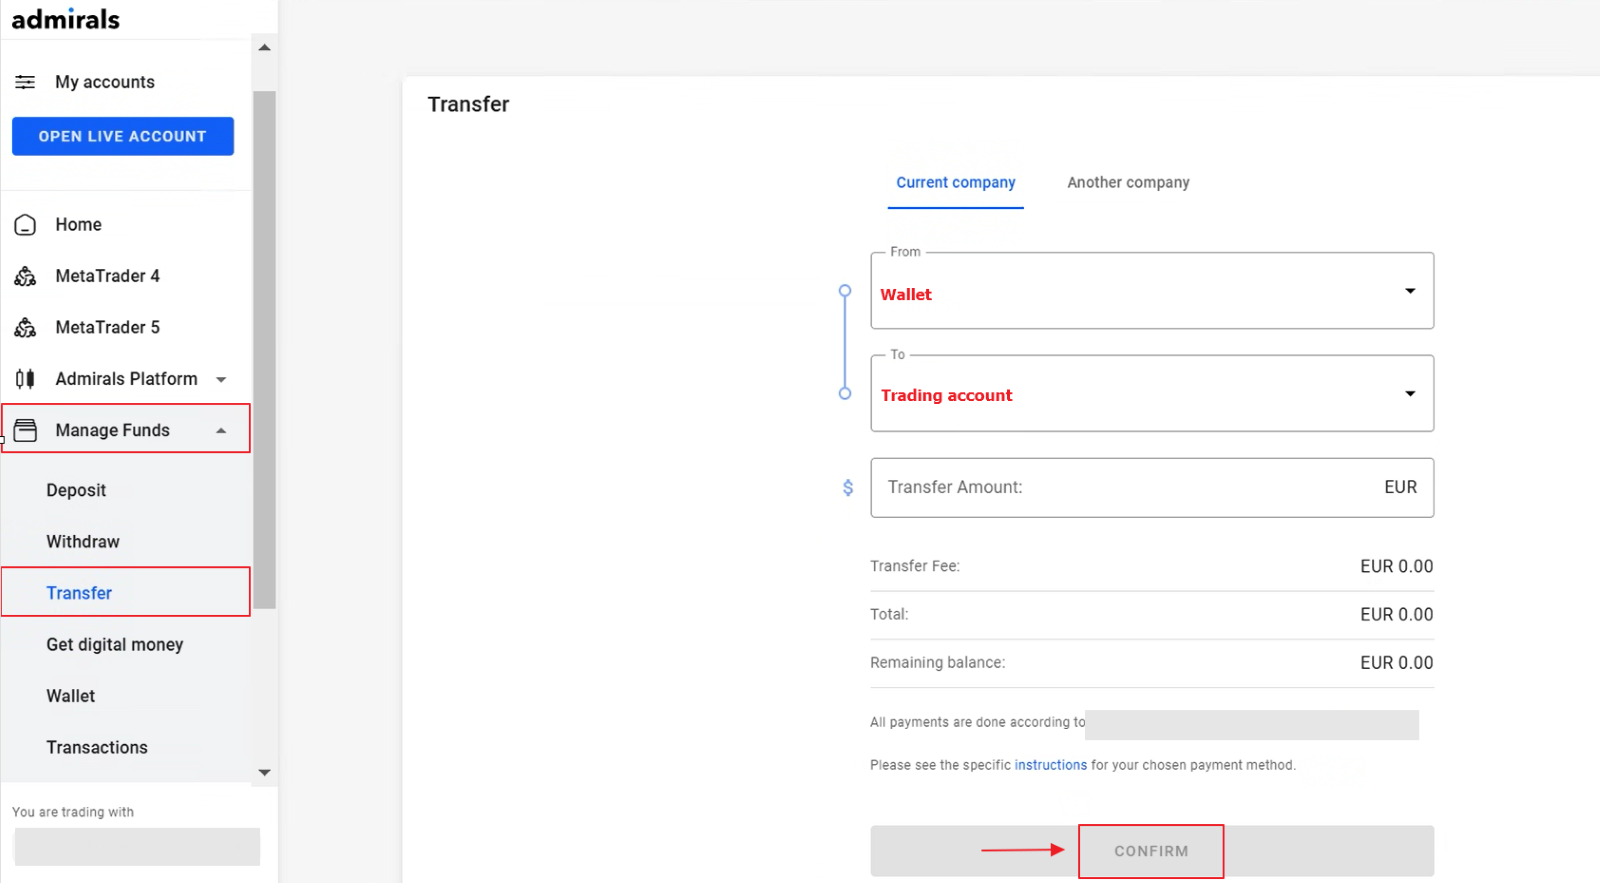Switch to Another company tab

coord(1128,183)
